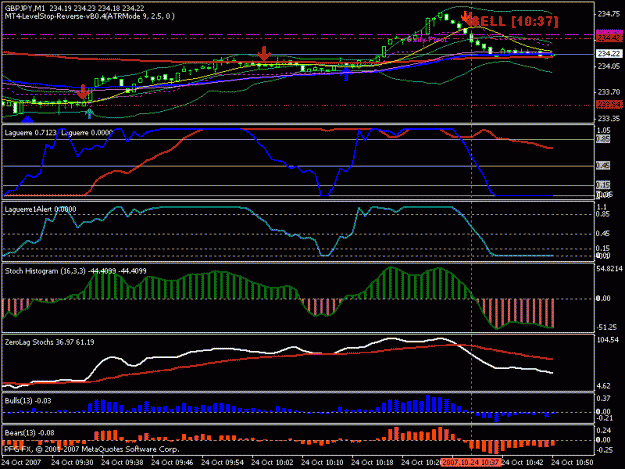
Task: Select the 24 Oct 10:42 time label
Action: click(x=523, y=463)
